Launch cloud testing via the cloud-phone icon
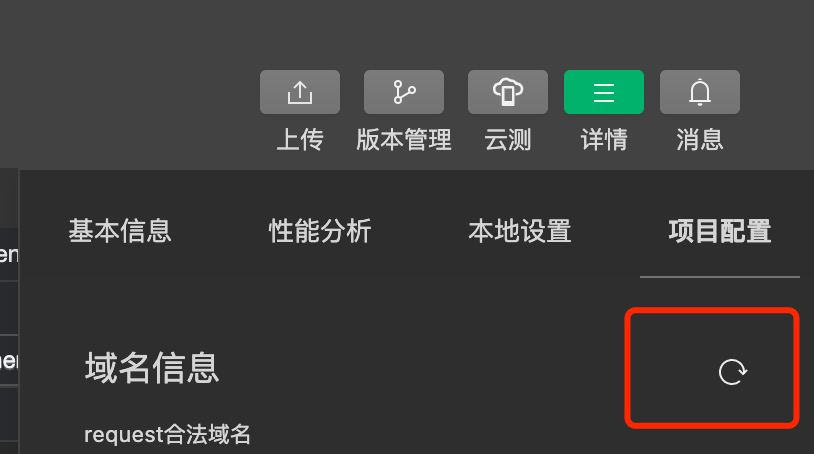The width and height of the screenshot is (814, 454). [x=508, y=92]
